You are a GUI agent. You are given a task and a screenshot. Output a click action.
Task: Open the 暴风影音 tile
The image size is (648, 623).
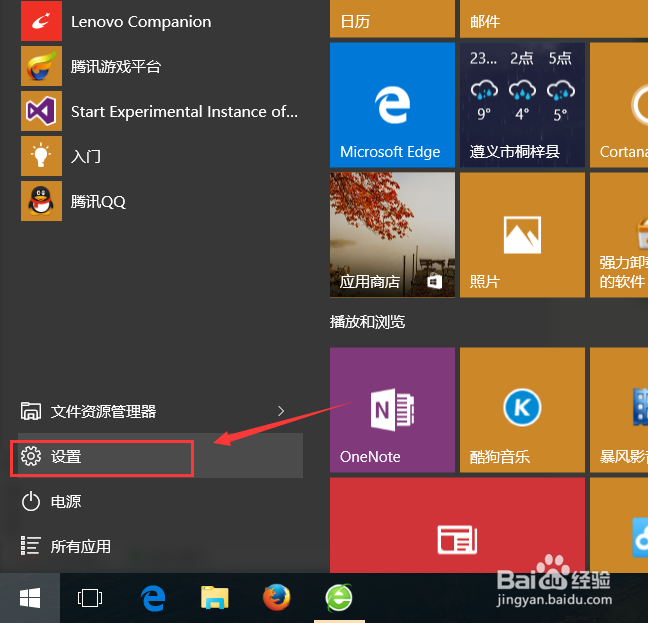click(619, 410)
